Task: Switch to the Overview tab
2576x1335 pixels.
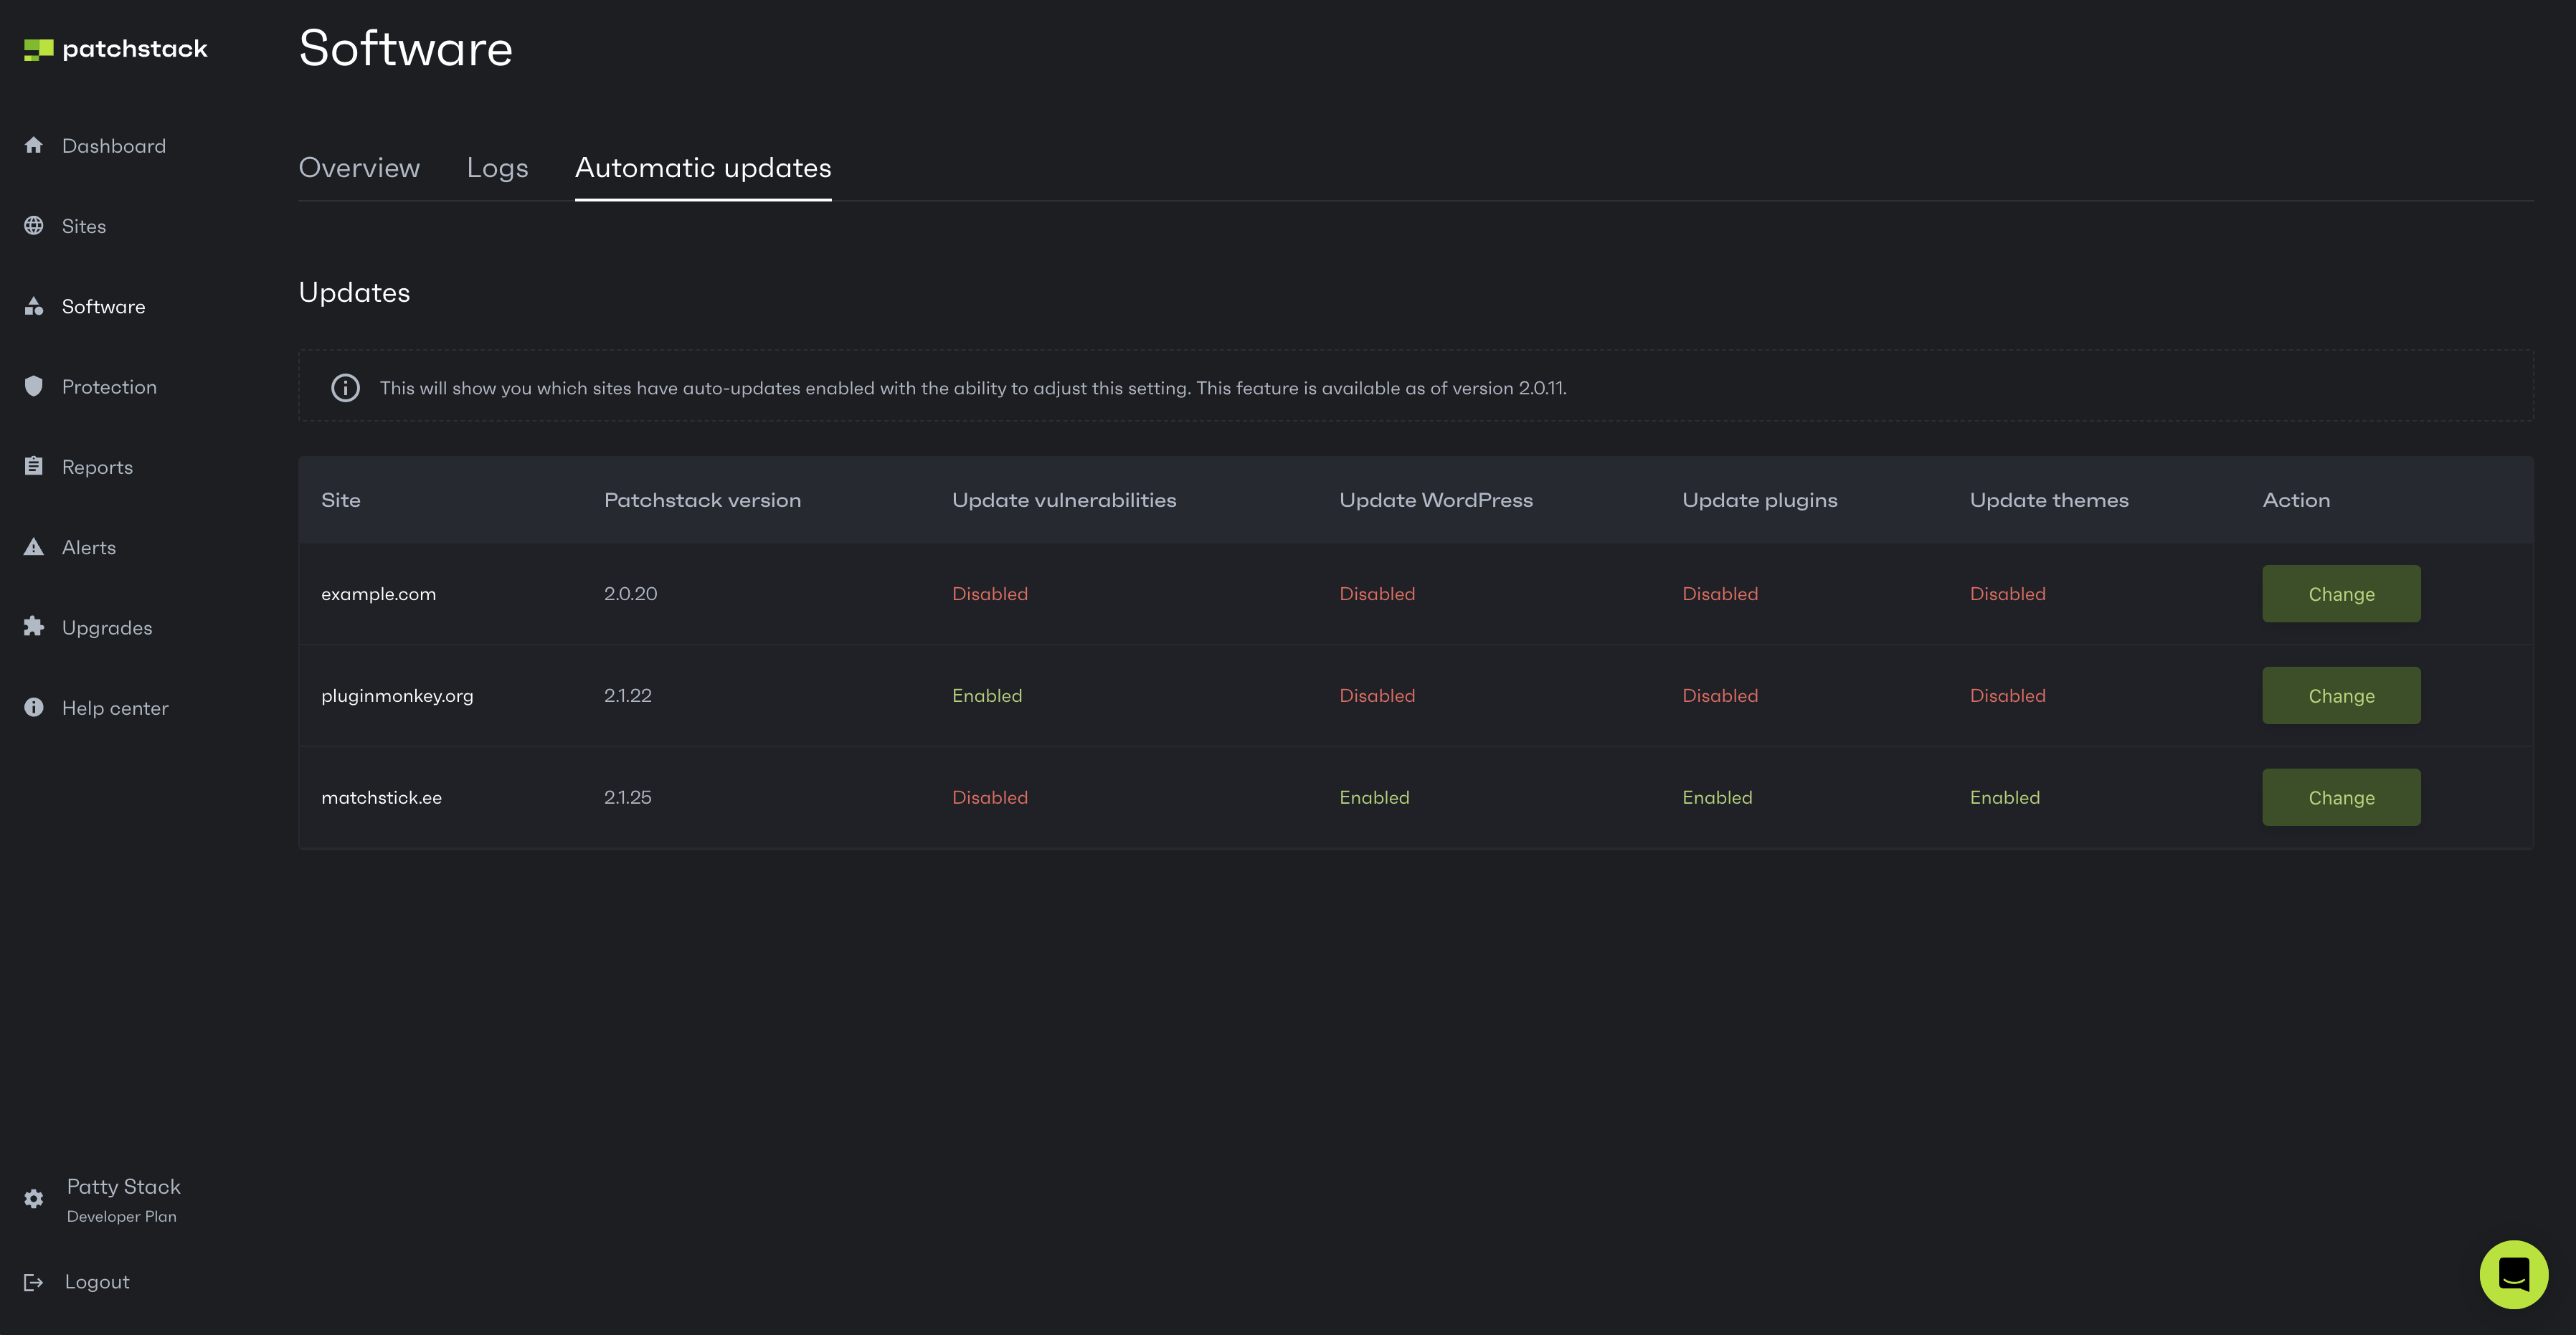Action: (359, 168)
